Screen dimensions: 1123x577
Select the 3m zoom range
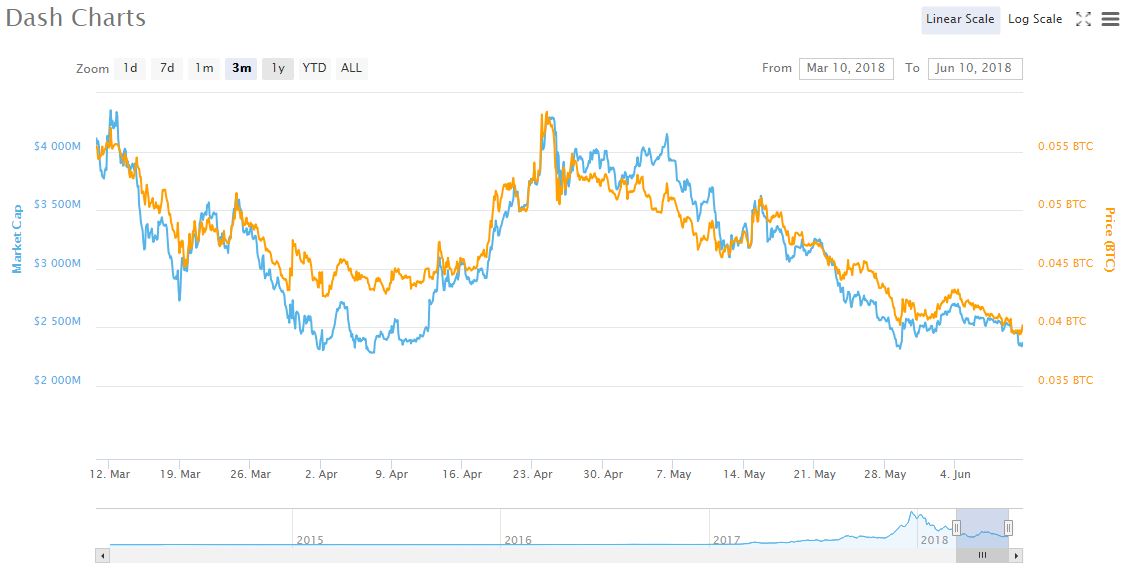[241, 68]
